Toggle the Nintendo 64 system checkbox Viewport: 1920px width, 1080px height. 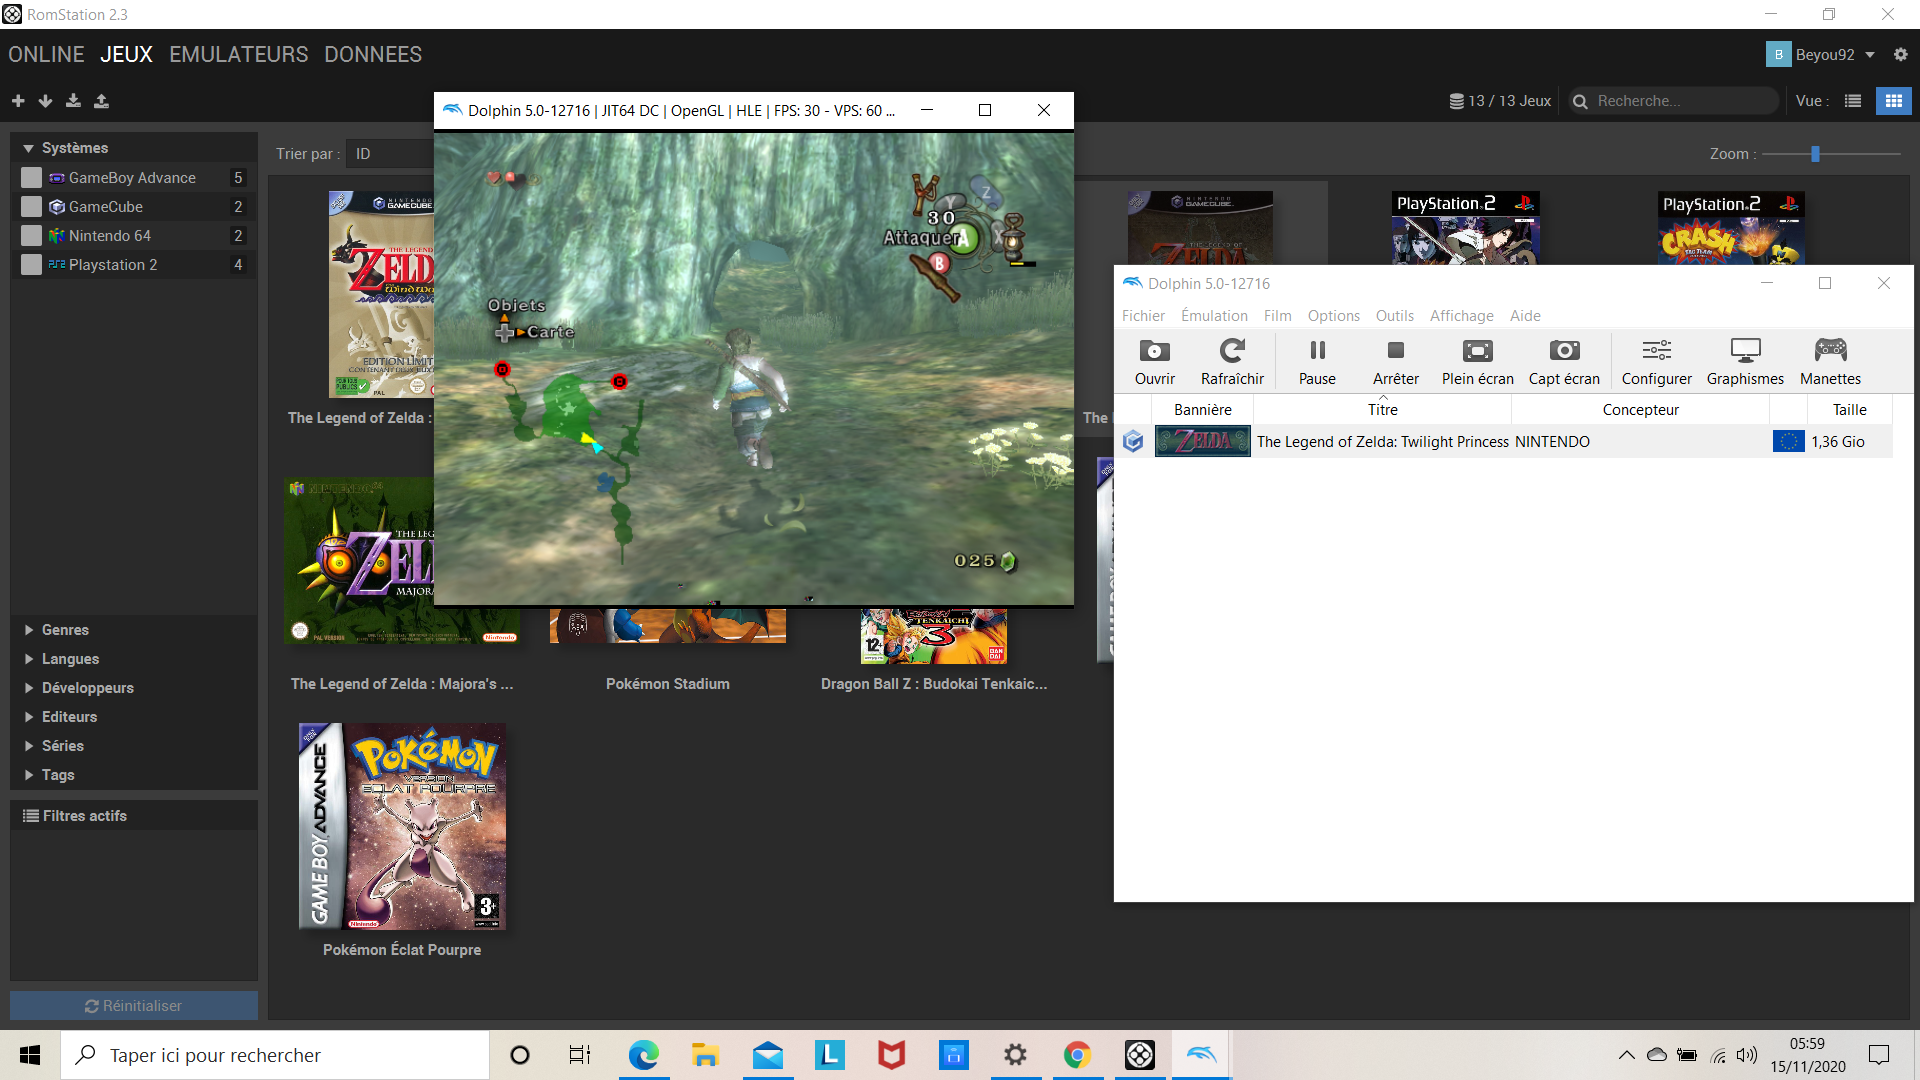coord(32,236)
